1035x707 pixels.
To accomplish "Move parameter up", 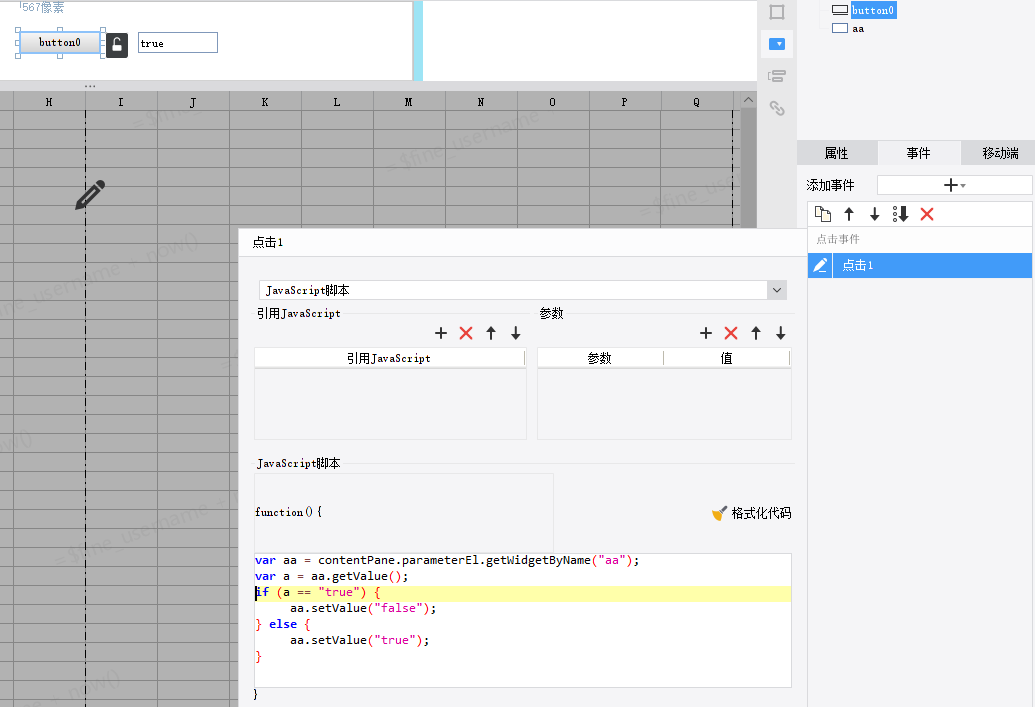I will tap(756, 333).
